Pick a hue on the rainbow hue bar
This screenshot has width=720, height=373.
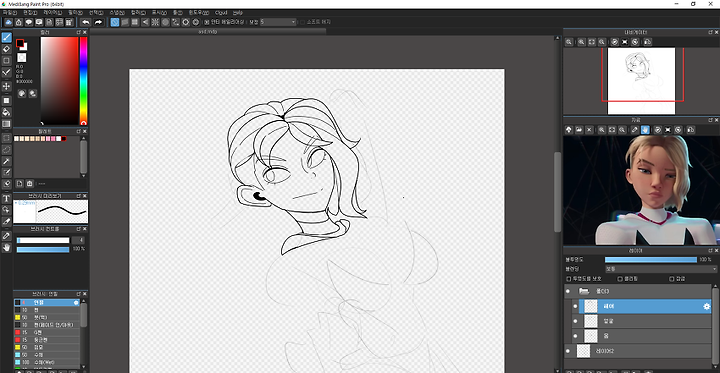(x=84, y=80)
